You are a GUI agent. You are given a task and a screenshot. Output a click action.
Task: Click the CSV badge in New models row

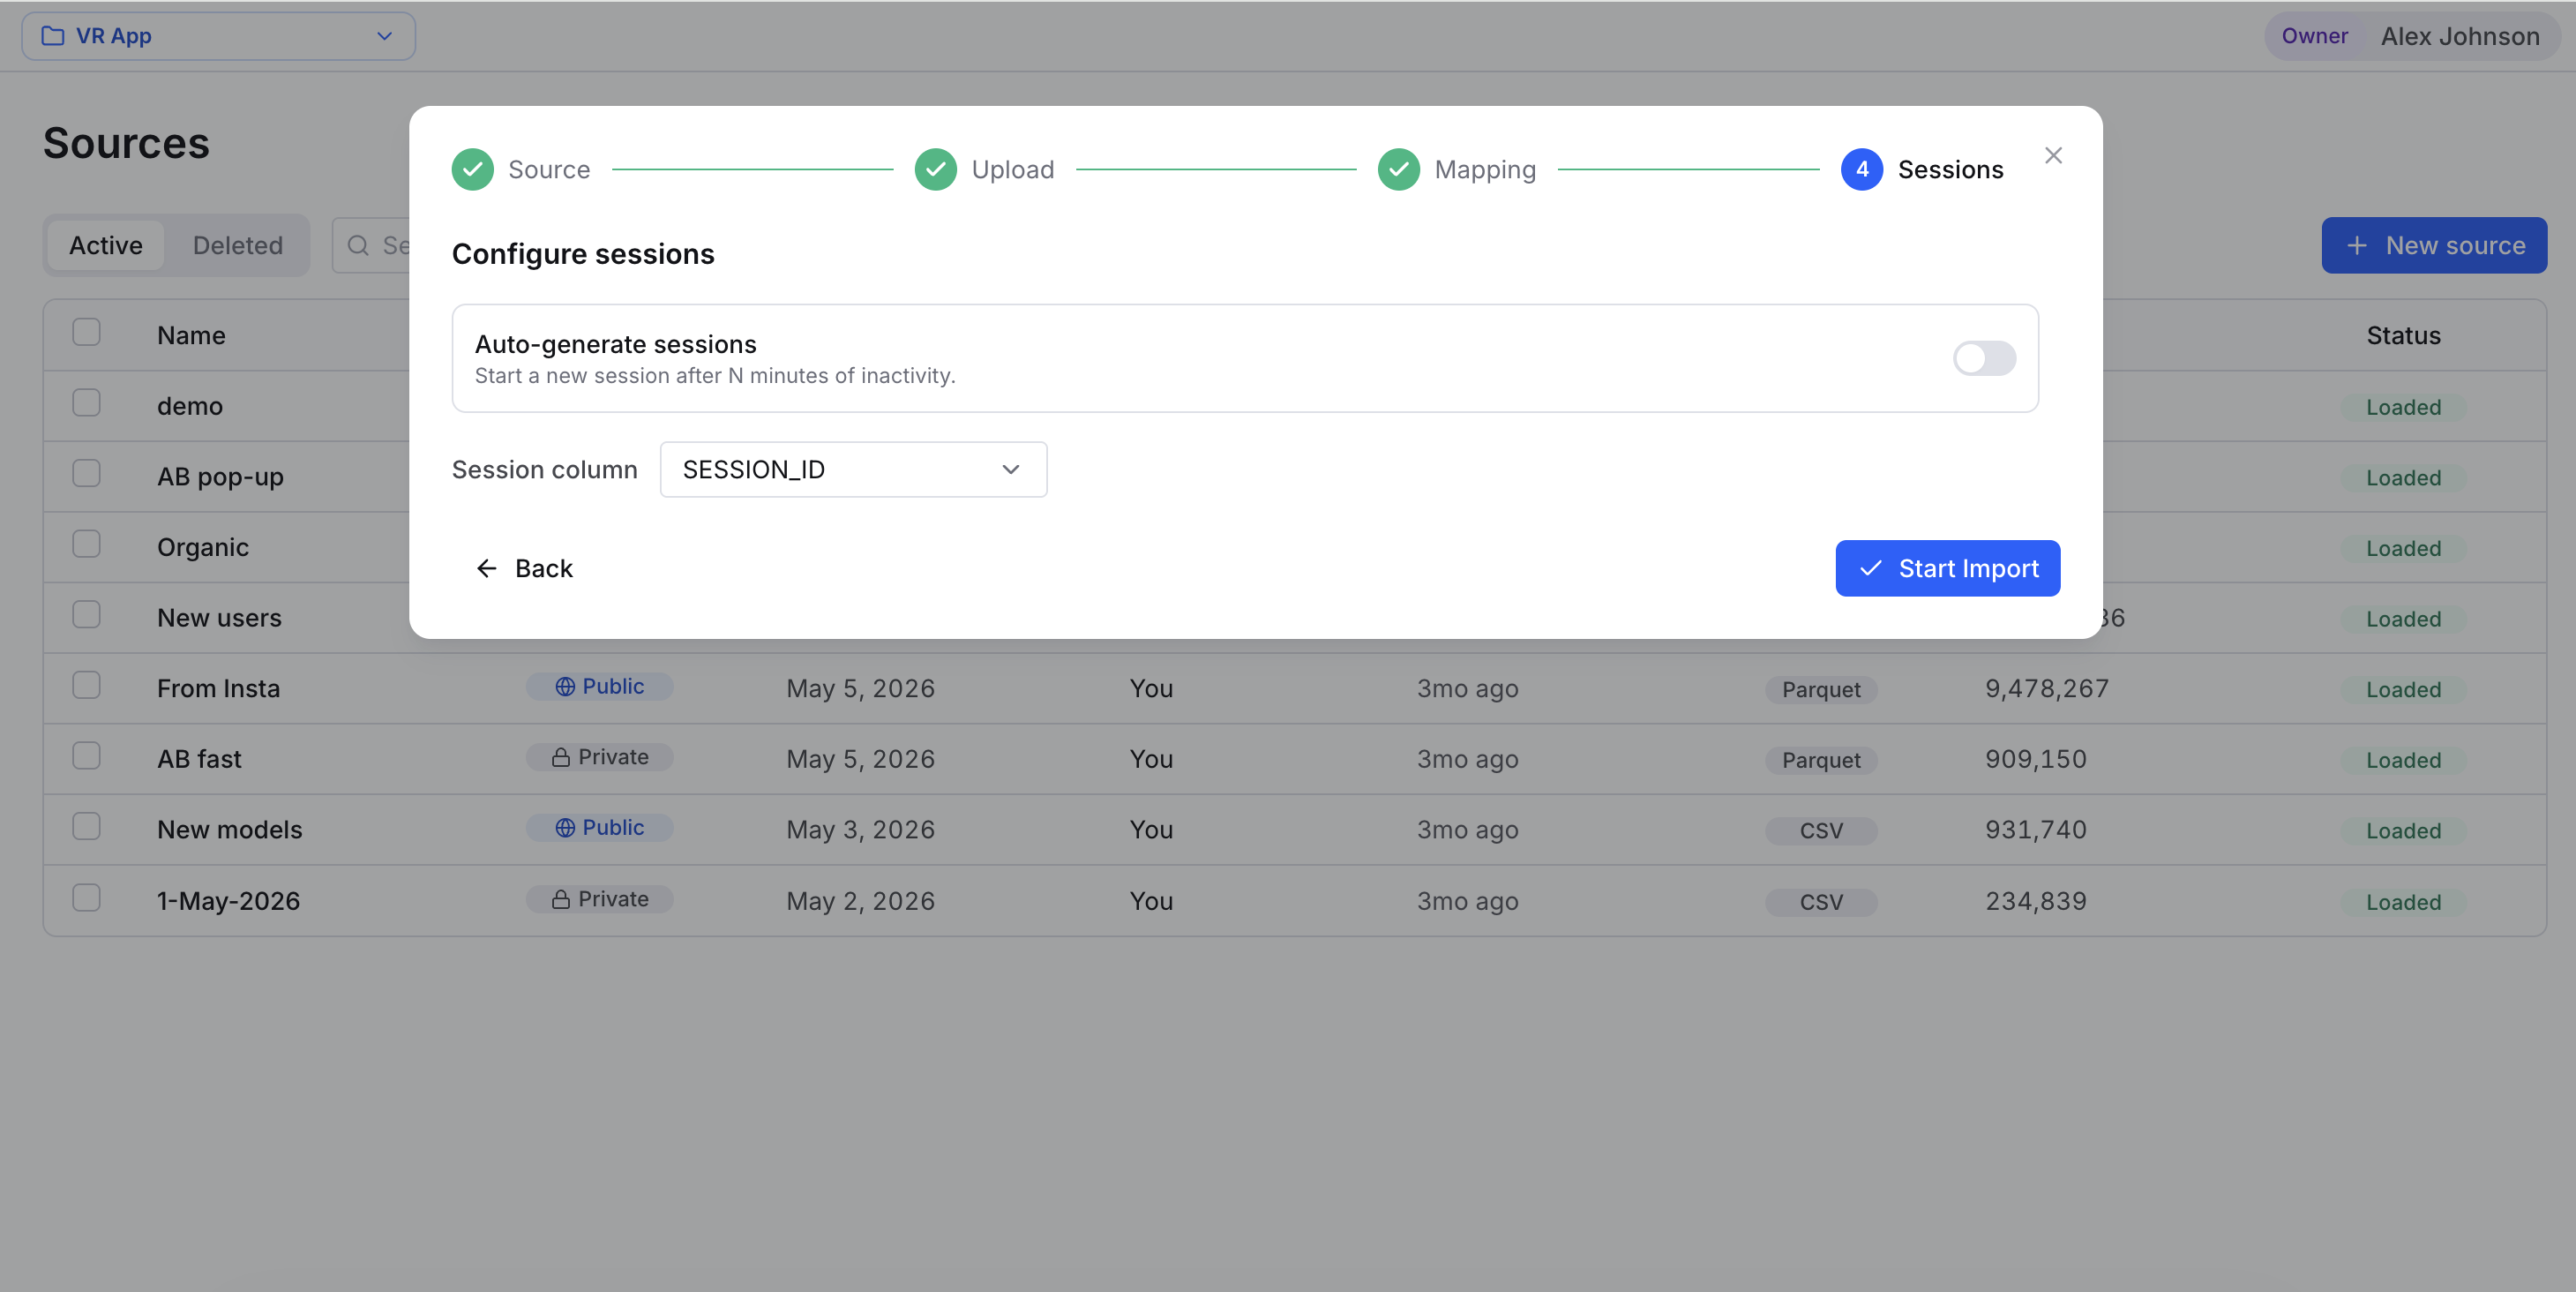1821,830
